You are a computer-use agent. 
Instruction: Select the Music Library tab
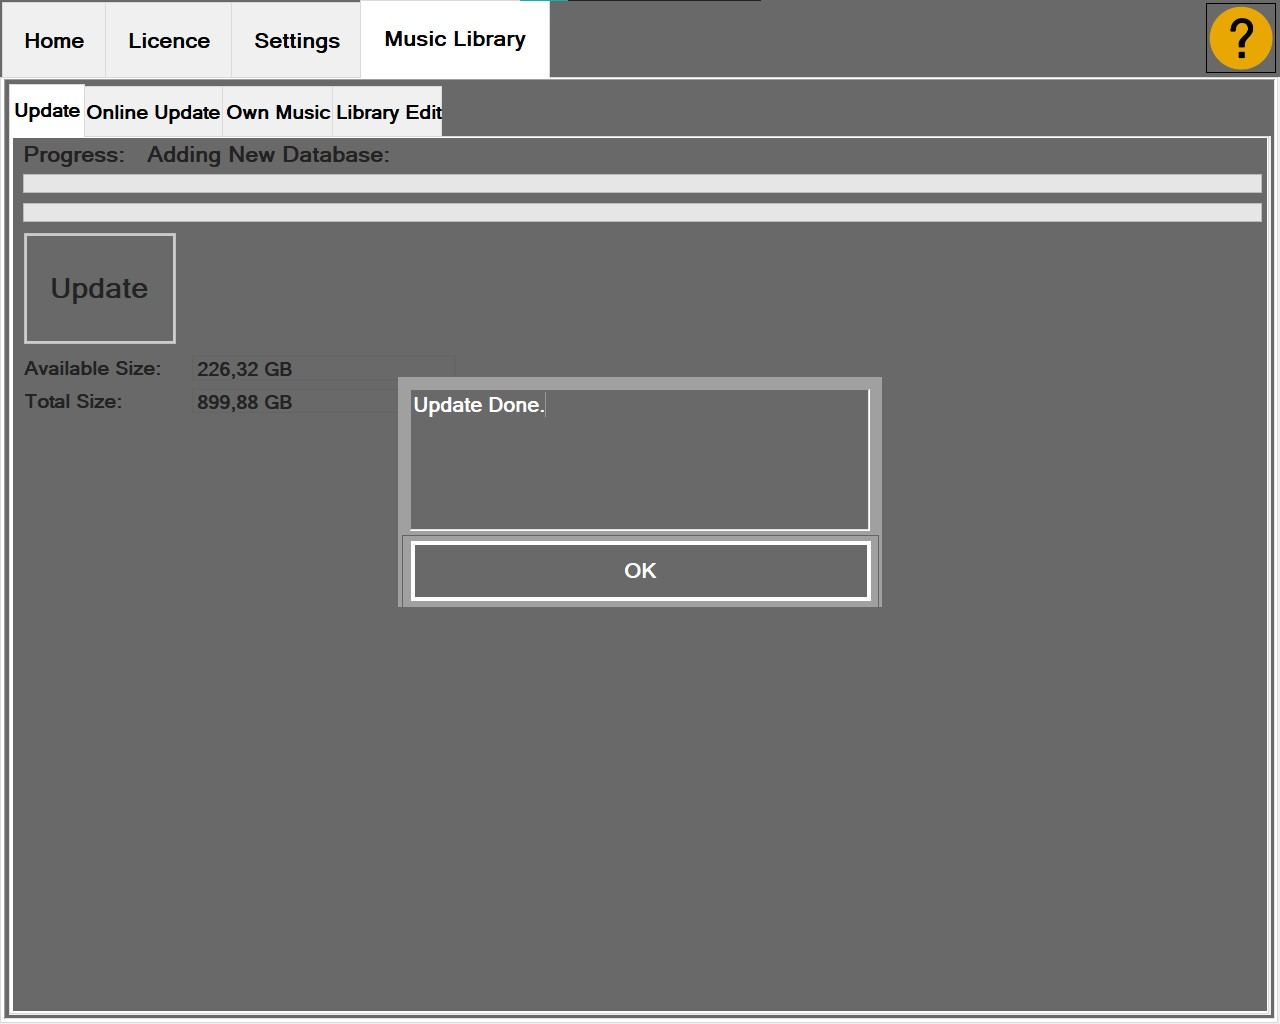point(455,39)
